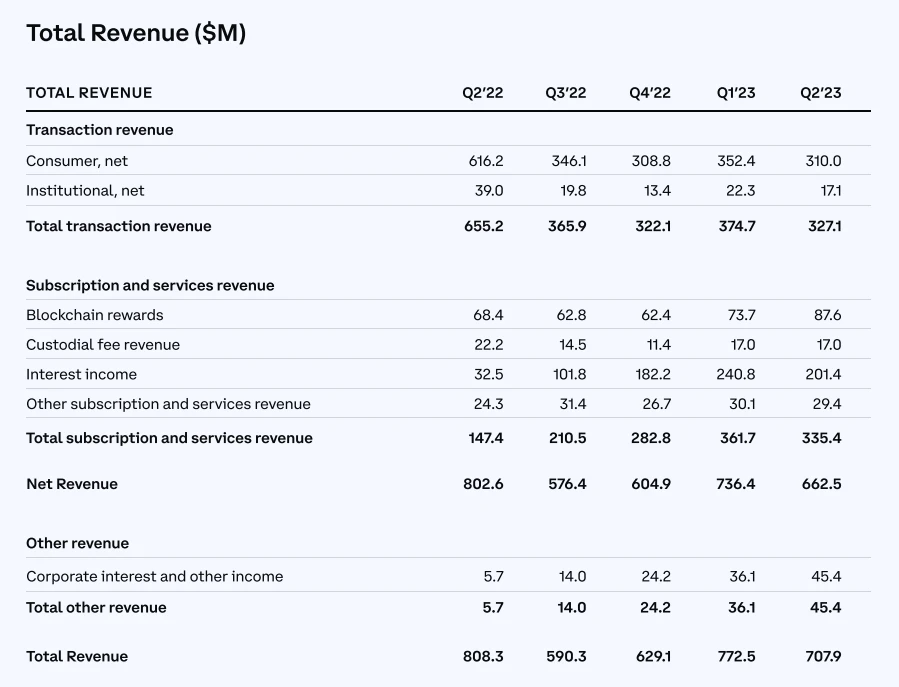Click the Q2'22 Consumer net value 616.2
The height and width of the screenshot is (687, 899).
[x=485, y=161]
